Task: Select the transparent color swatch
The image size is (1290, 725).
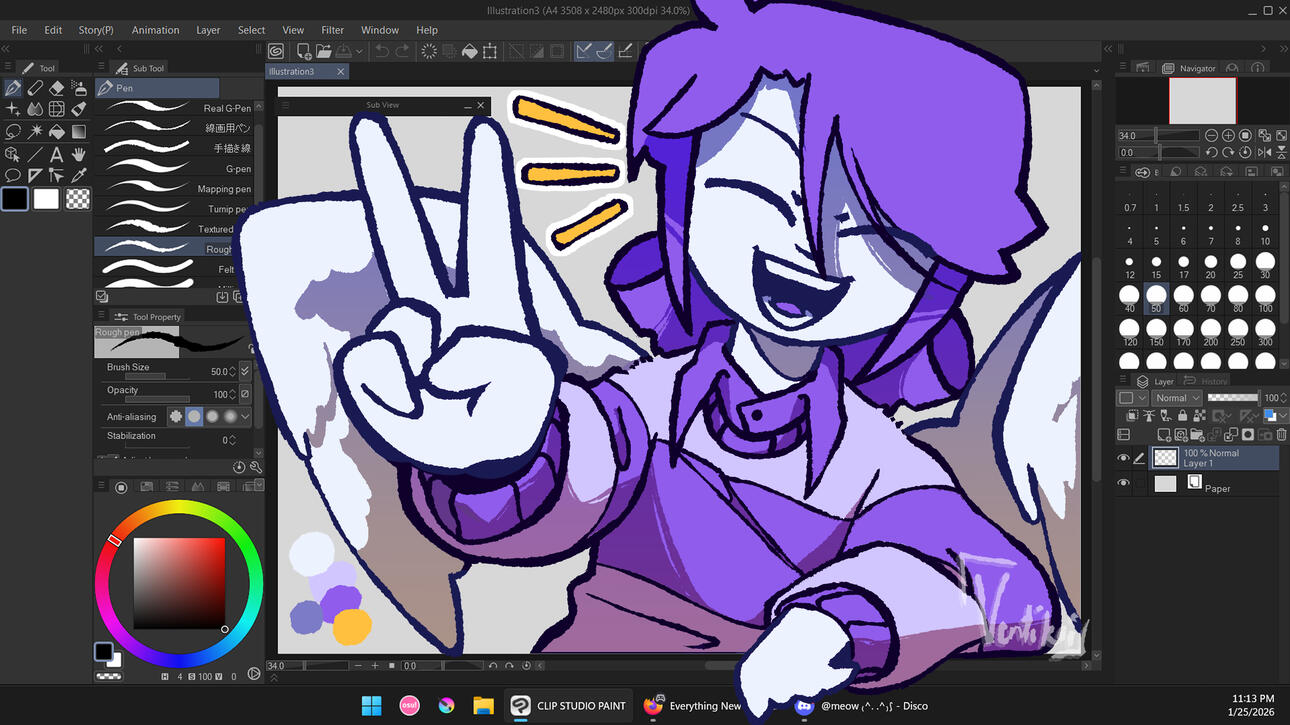Action: point(78,198)
